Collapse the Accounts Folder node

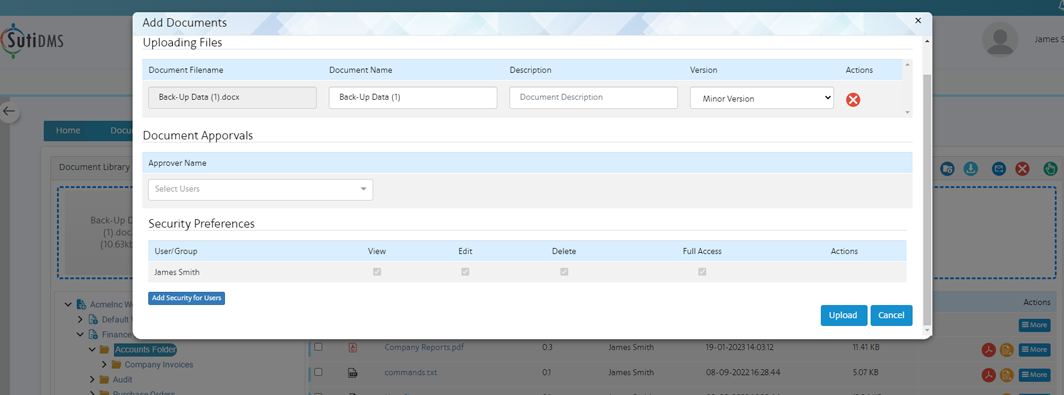coord(92,350)
